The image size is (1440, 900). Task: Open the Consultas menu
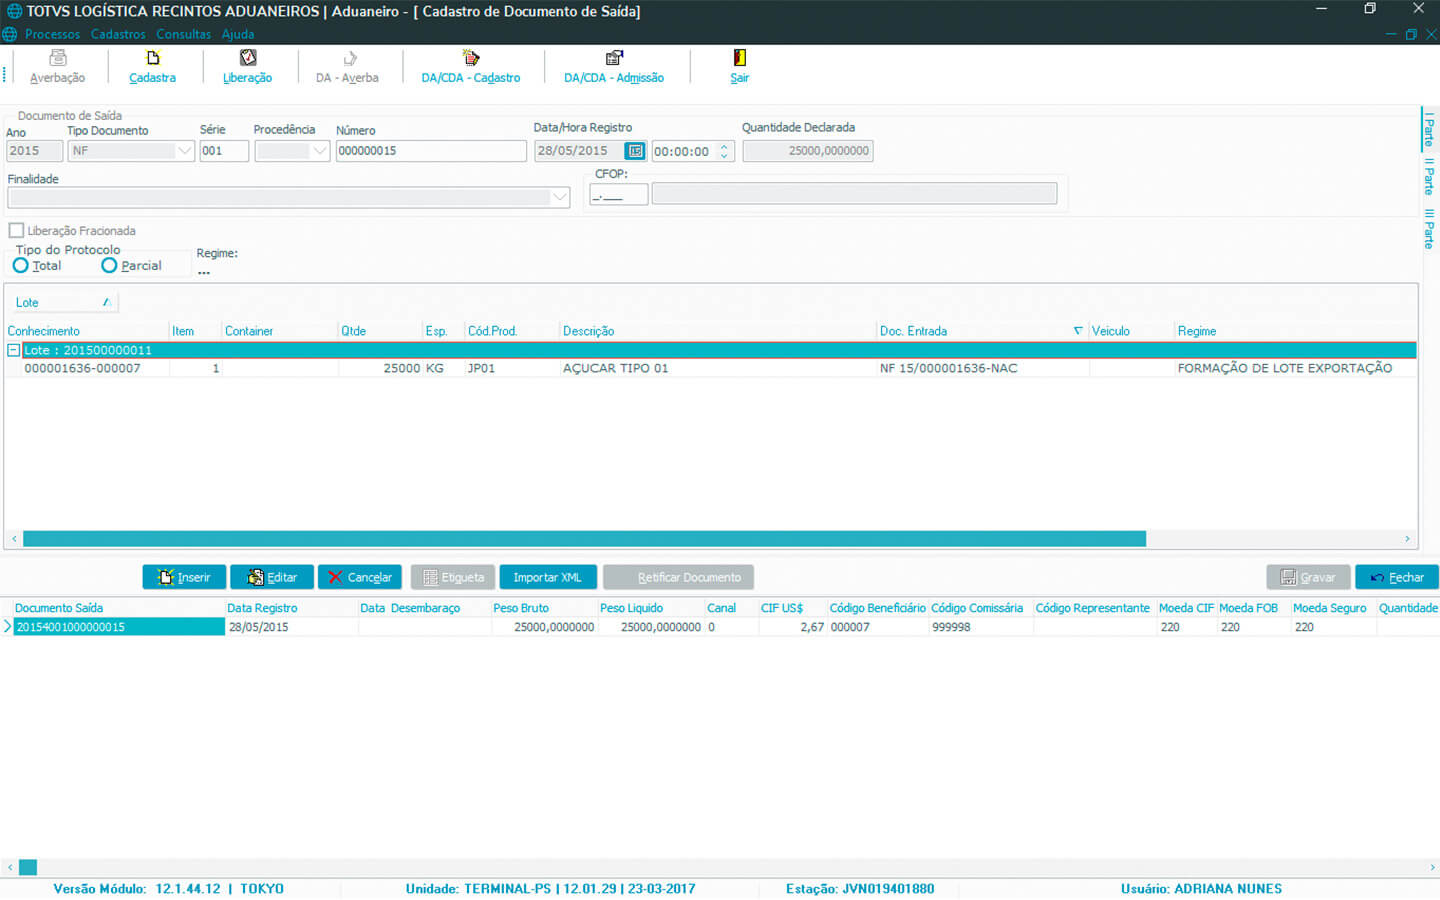tap(183, 34)
